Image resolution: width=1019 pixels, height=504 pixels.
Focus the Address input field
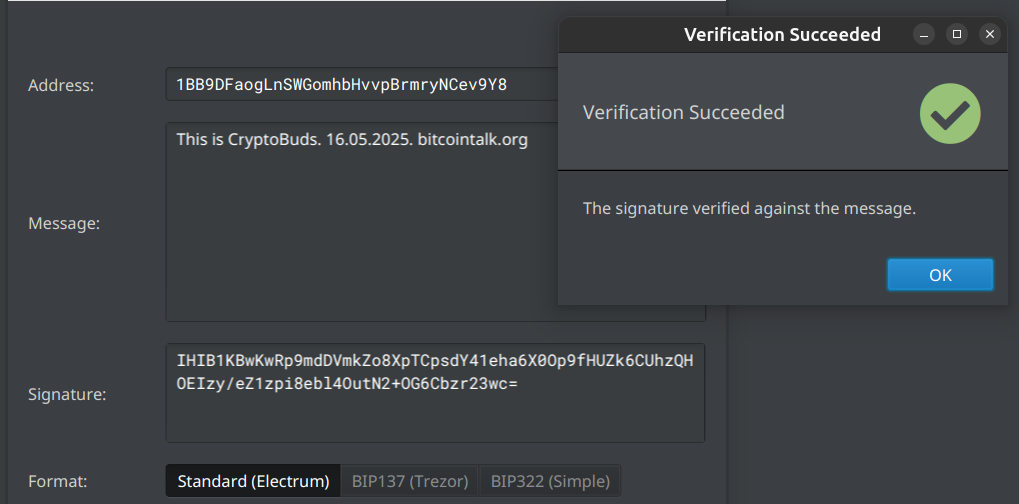coord(363,84)
